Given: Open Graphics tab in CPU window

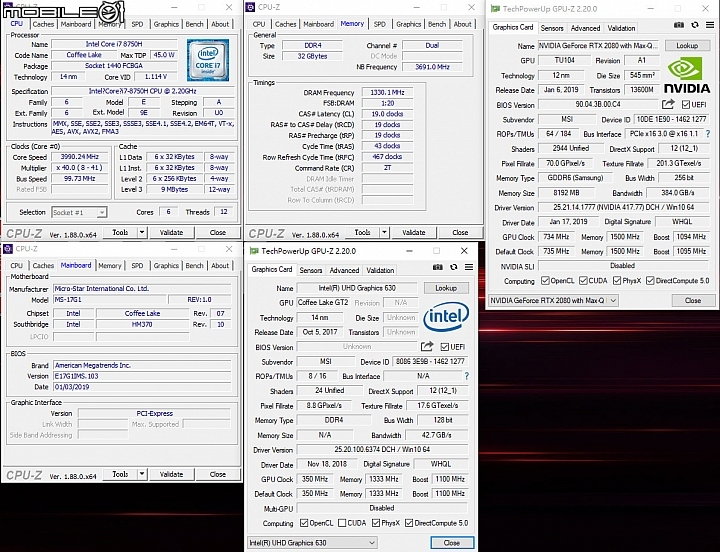Looking at the screenshot, I should (x=166, y=24).
